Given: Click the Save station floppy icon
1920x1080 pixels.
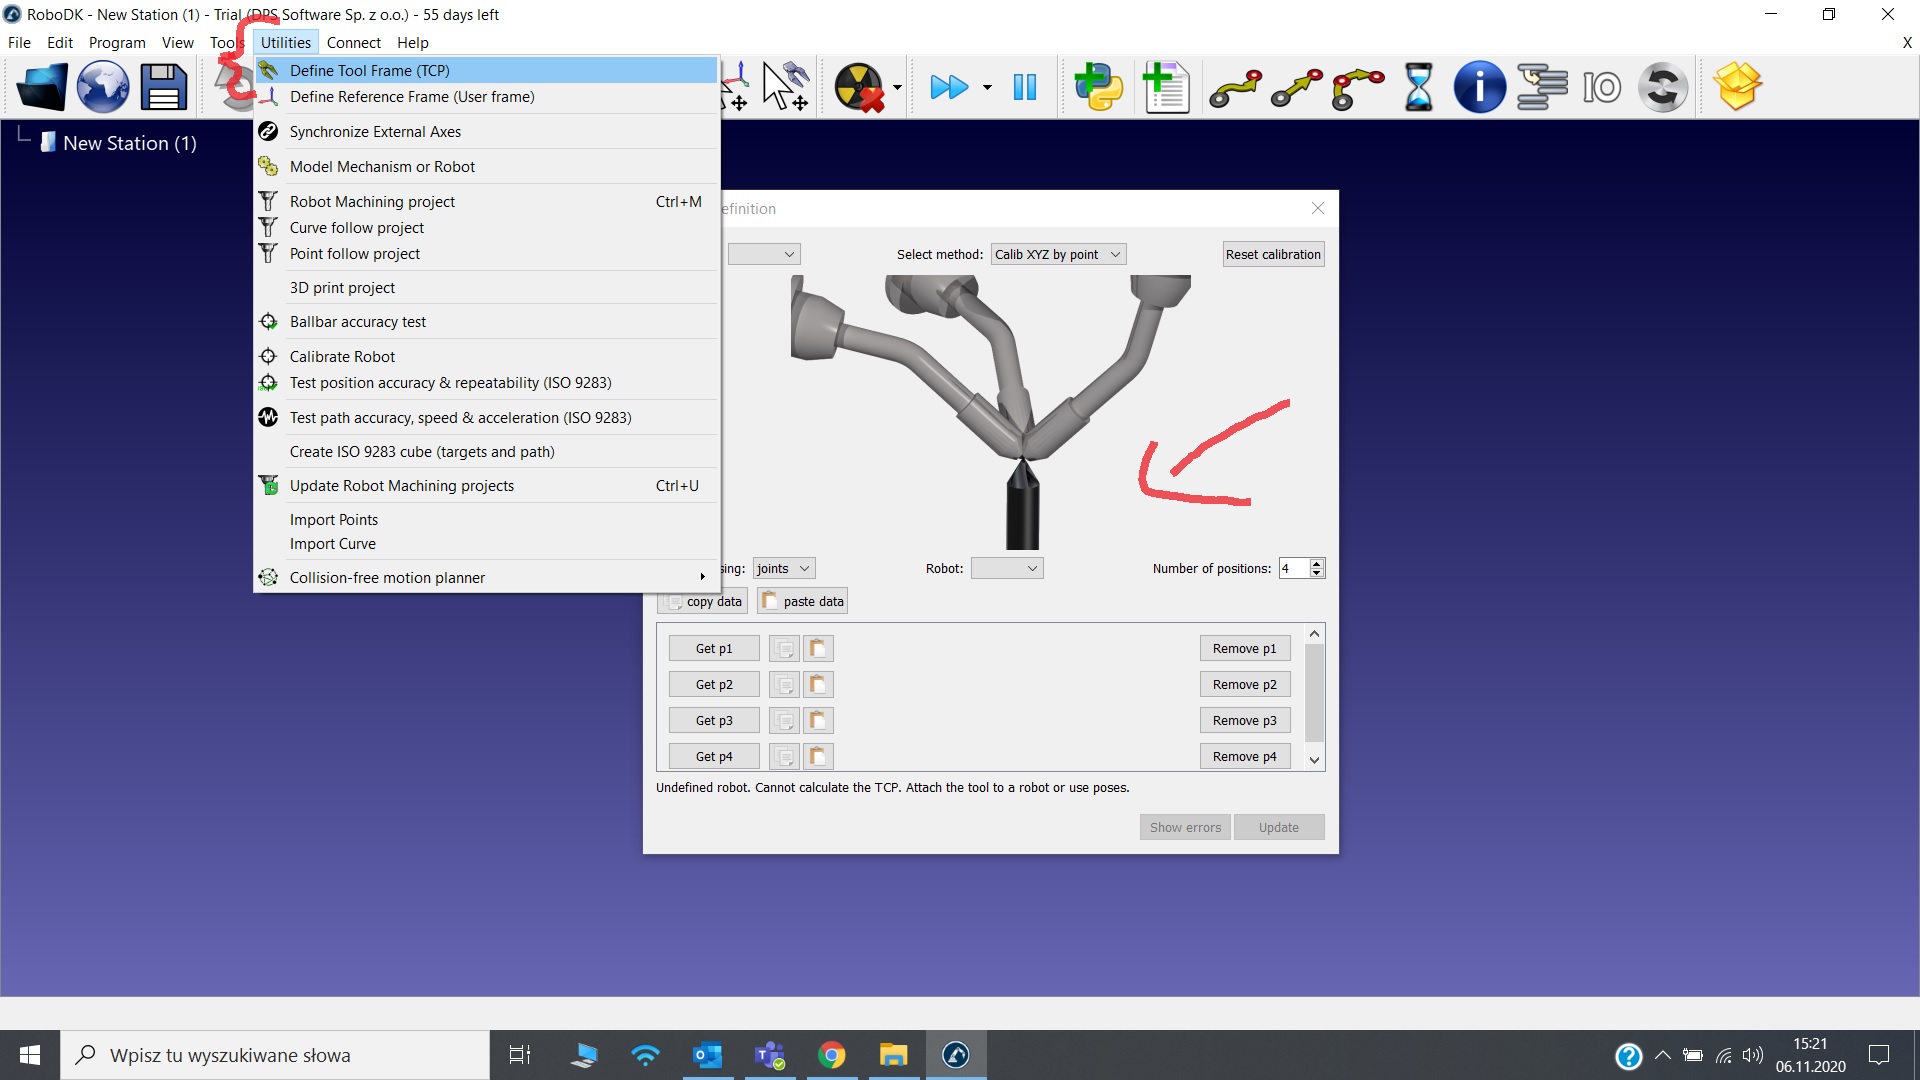Looking at the screenshot, I should tap(163, 87).
